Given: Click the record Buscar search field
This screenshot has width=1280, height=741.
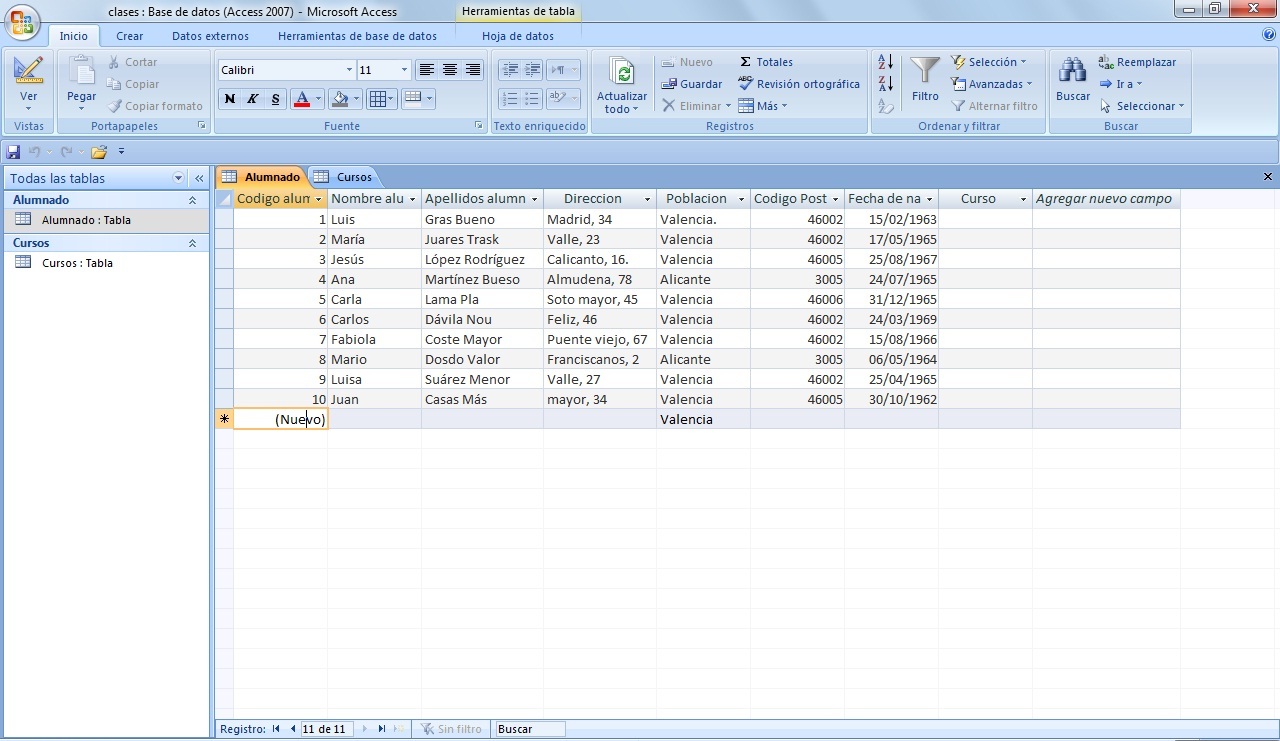Looking at the screenshot, I should [x=529, y=729].
